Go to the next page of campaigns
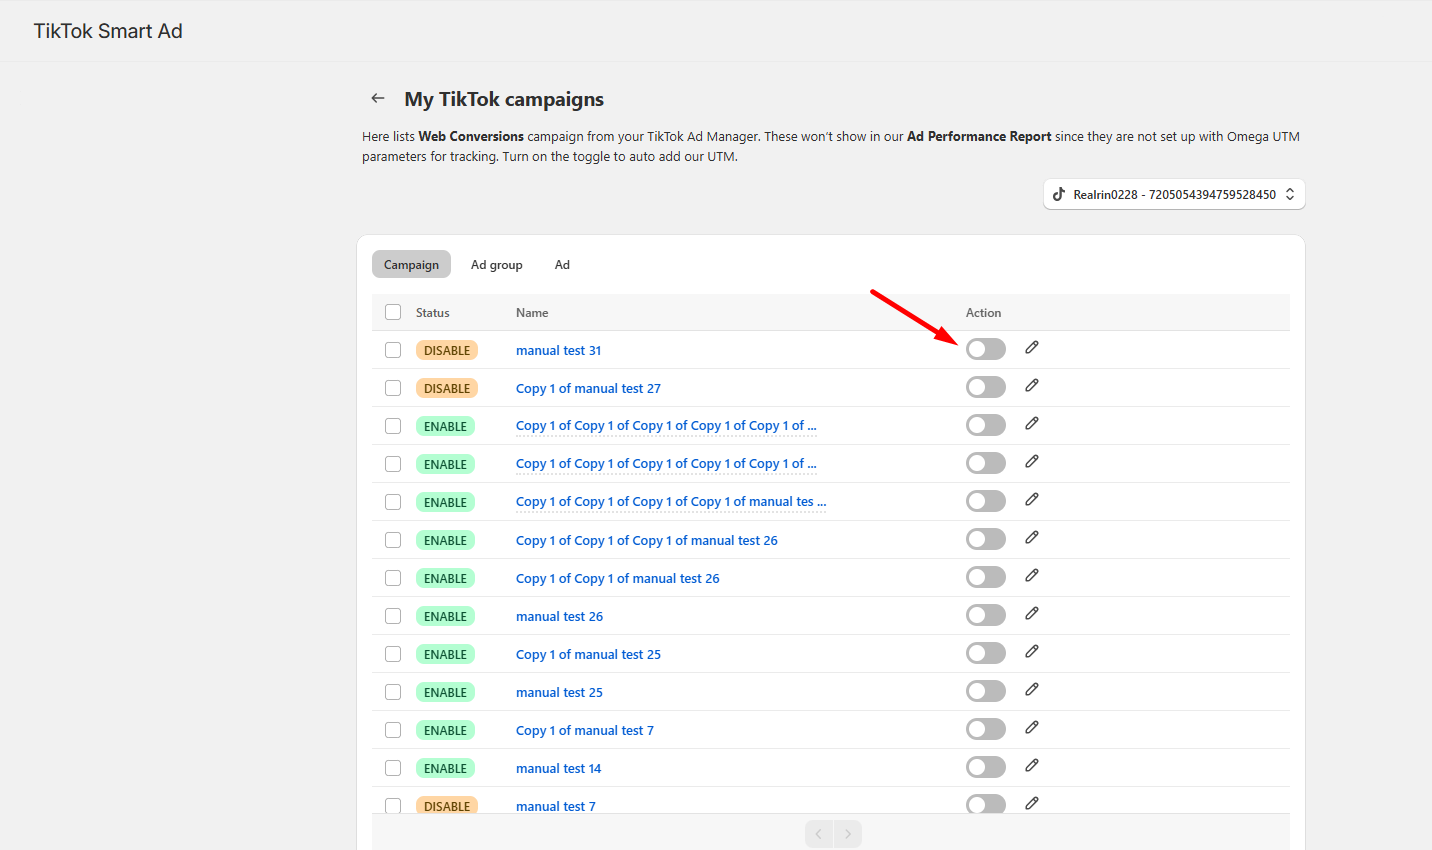Screen dimensions: 1432x850 coord(848,834)
